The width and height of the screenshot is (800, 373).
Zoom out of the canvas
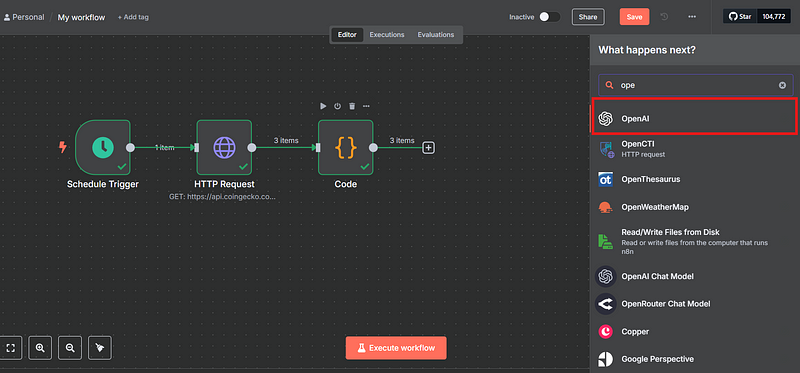[70, 348]
